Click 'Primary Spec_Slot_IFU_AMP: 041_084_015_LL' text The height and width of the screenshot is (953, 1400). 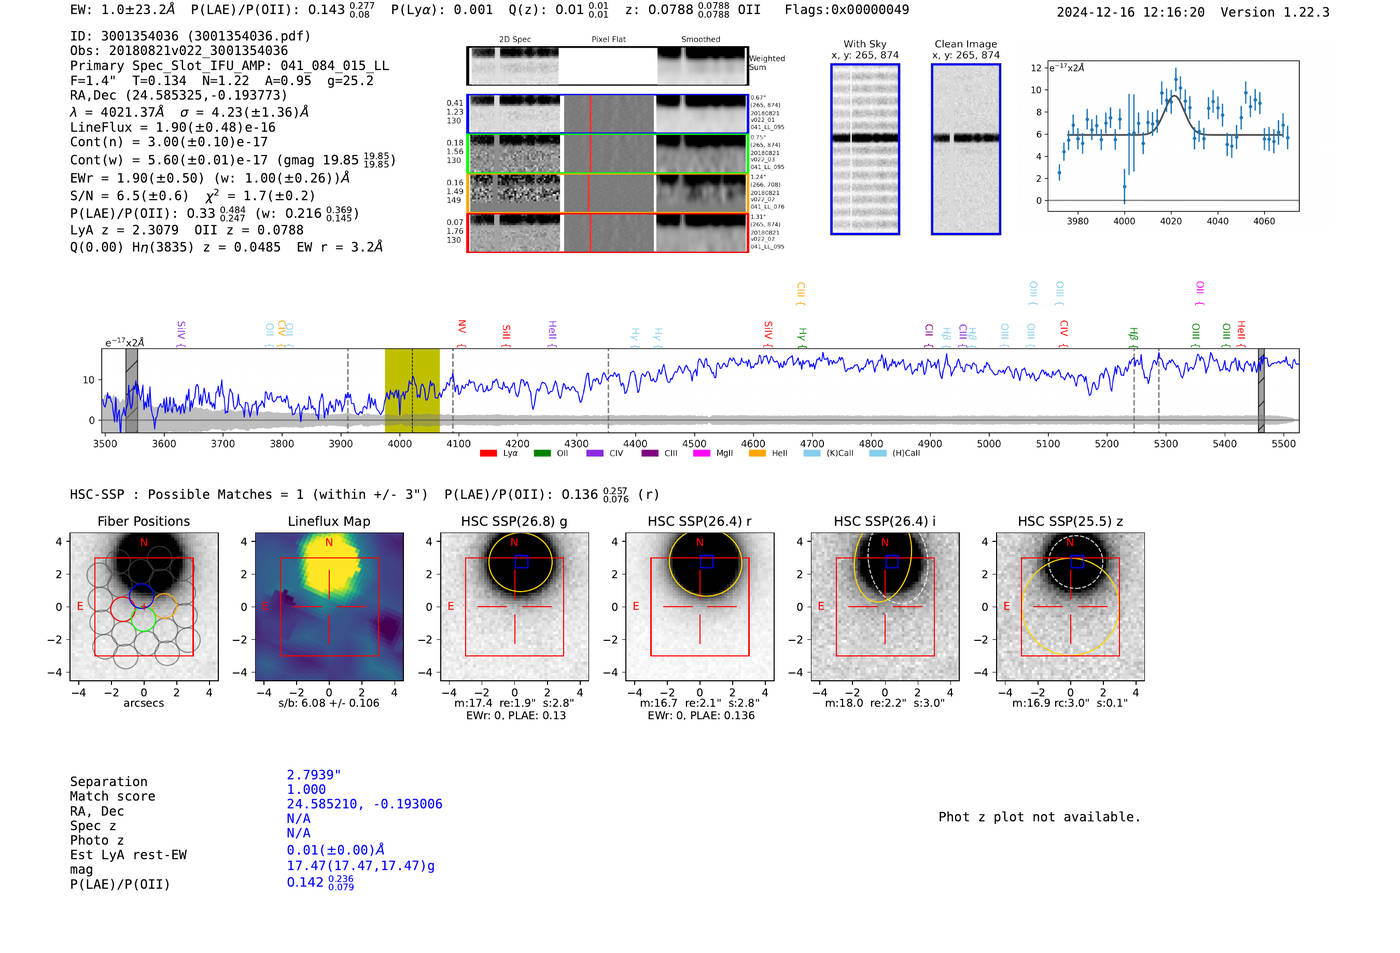[230, 66]
